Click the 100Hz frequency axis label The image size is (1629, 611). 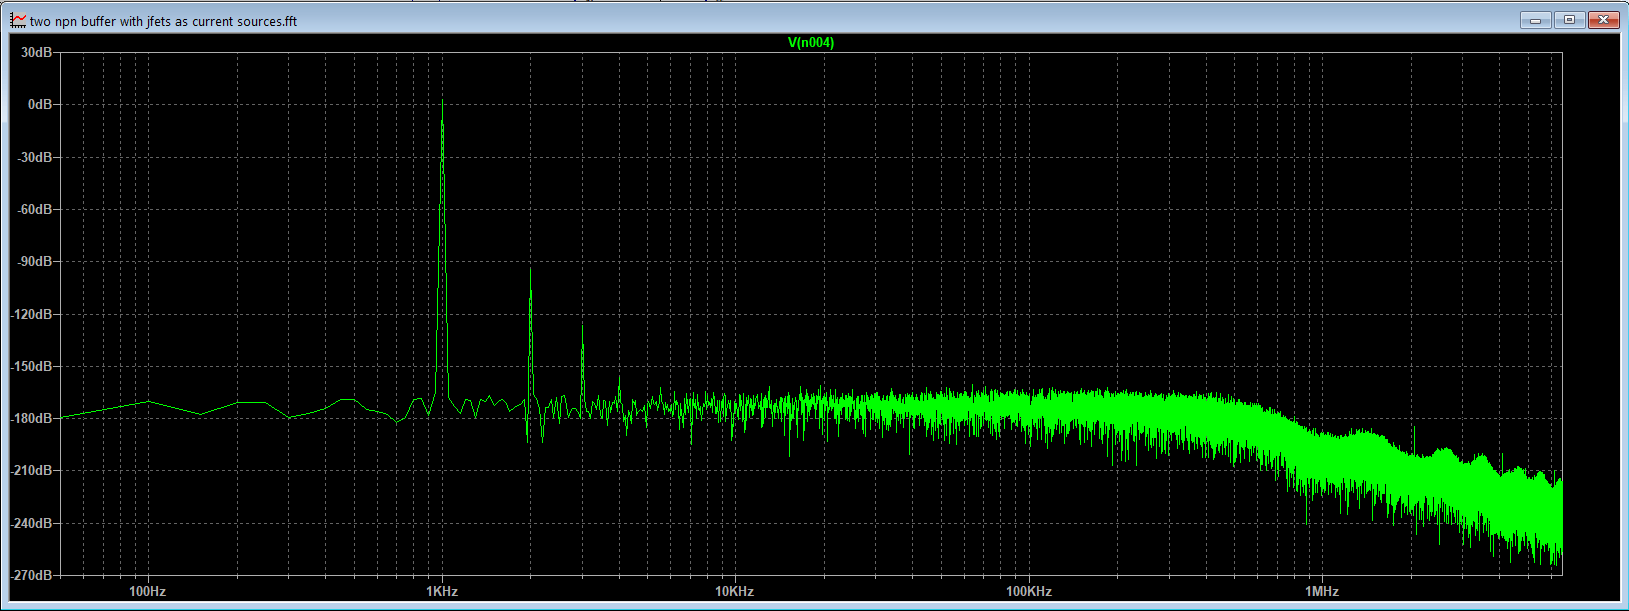tap(148, 591)
